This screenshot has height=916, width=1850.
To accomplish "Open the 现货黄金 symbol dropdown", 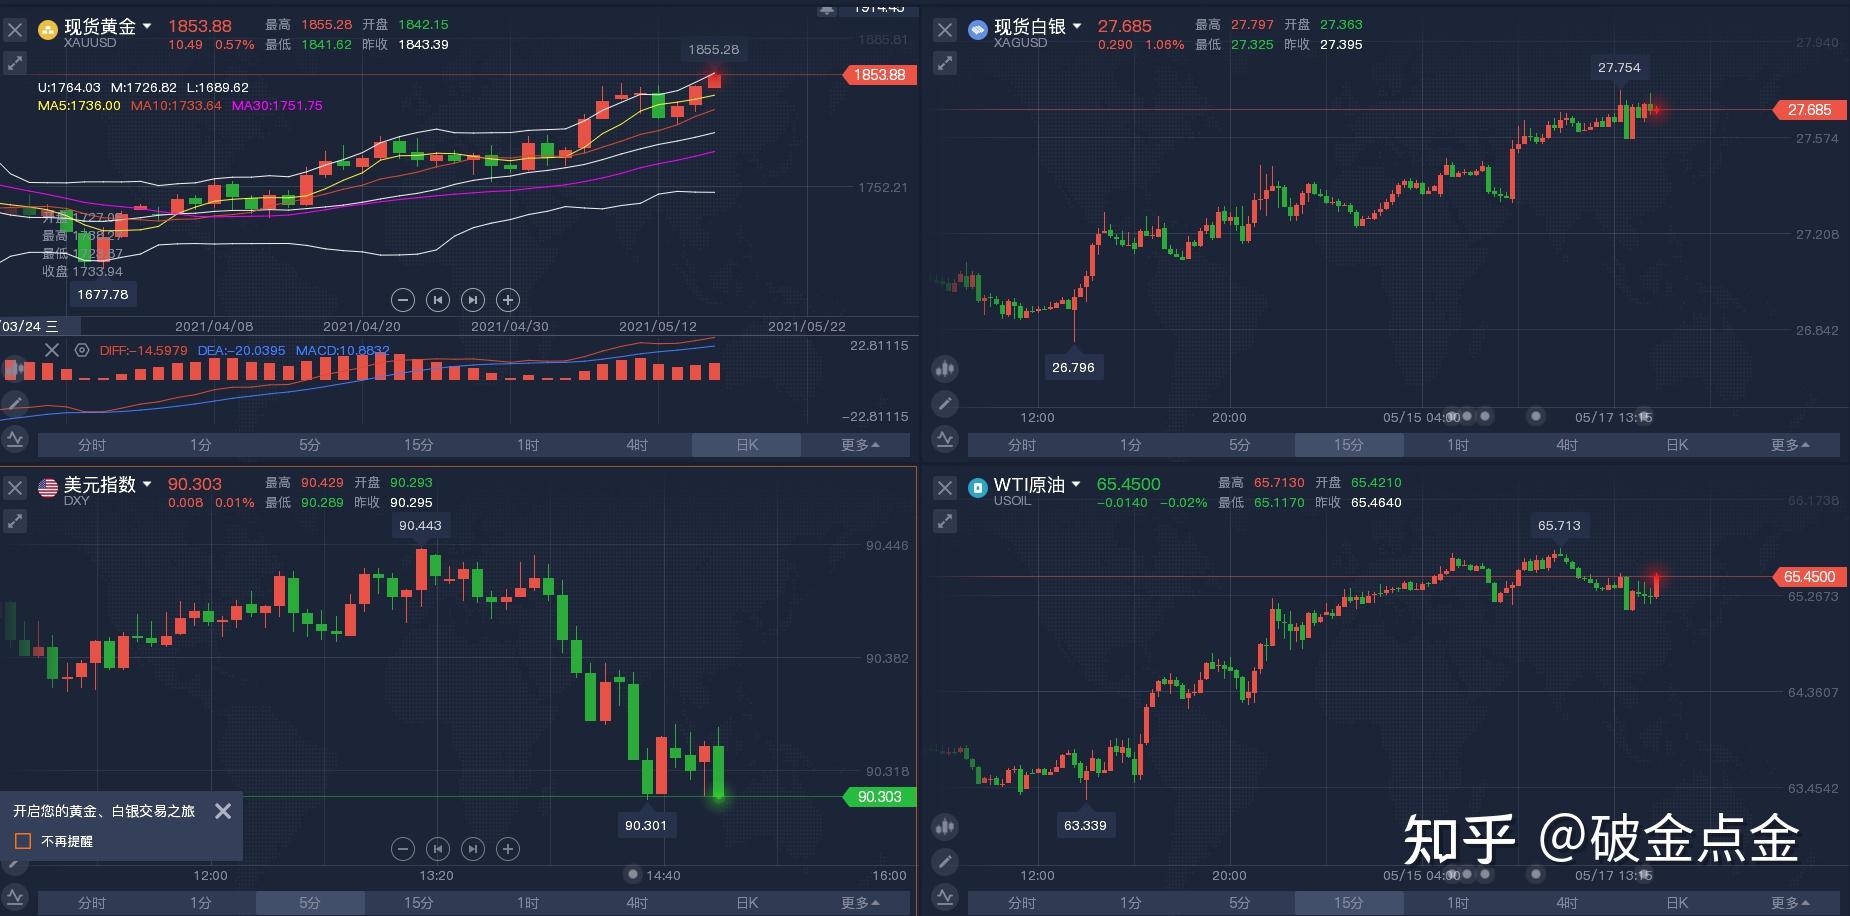I will click(147, 26).
